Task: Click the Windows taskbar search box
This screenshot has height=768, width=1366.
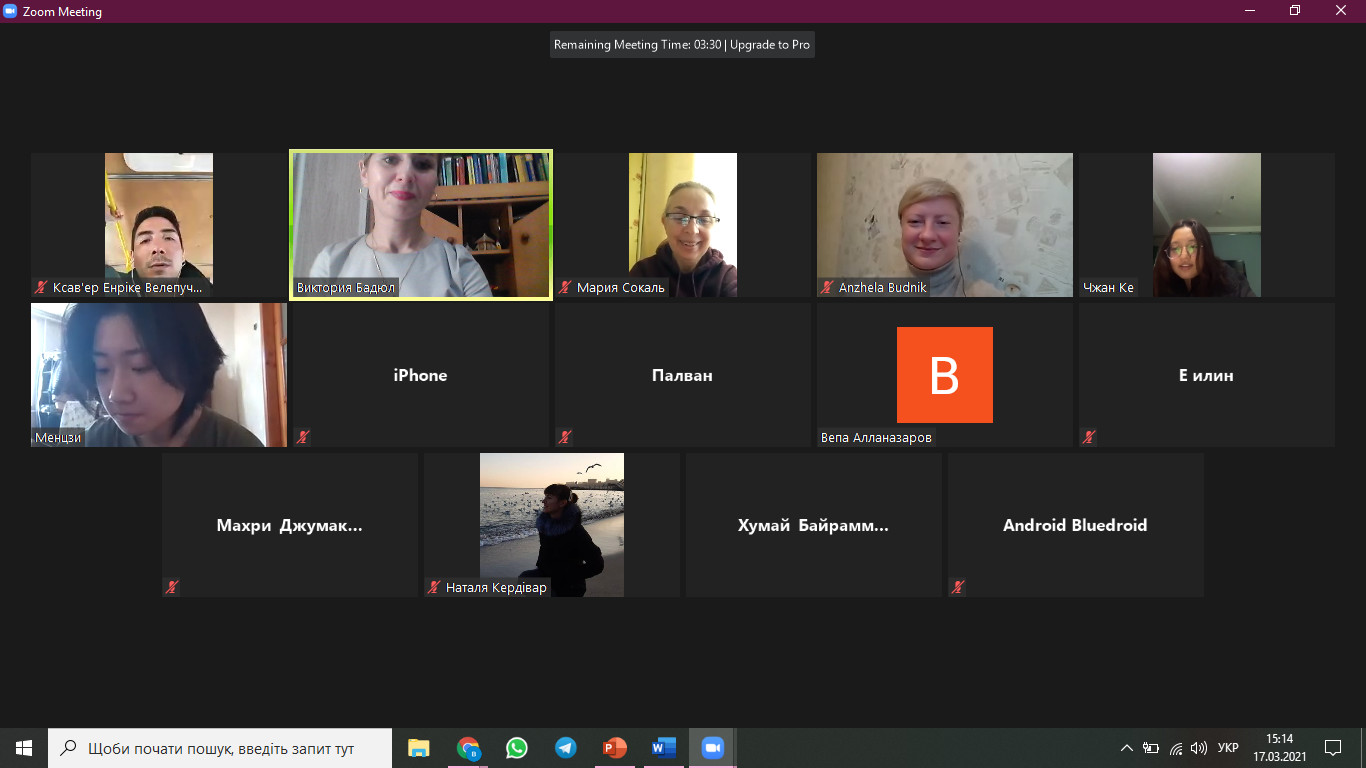Action: [220, 748]
